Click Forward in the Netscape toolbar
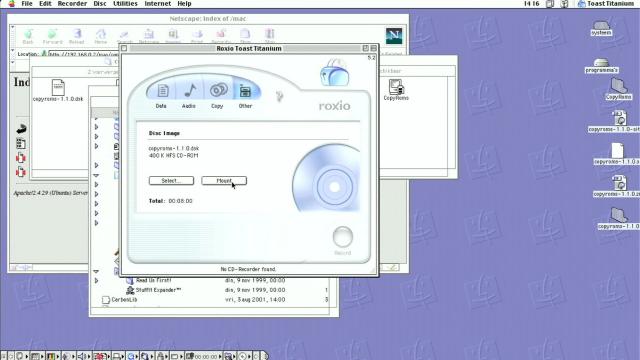Image resolution: width=640 pixels, height=360 pixels. [x=52, y=36]
